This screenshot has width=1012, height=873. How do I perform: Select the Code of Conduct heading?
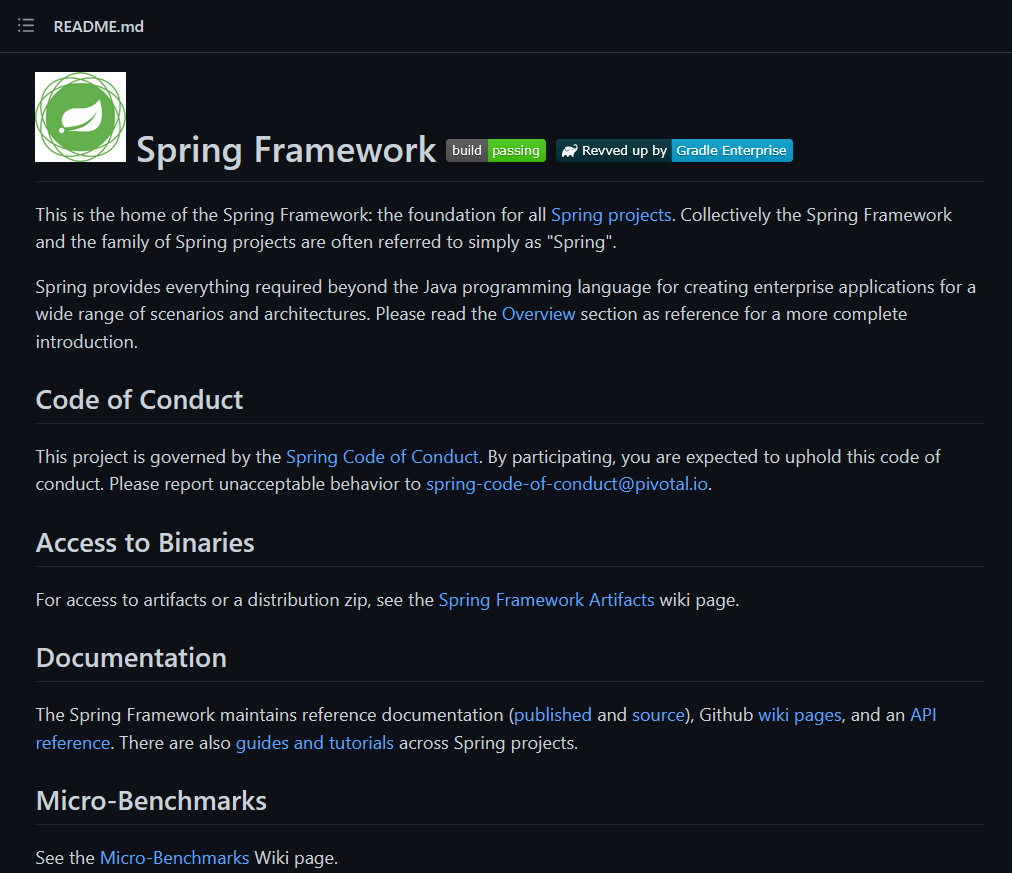(139, 400)
